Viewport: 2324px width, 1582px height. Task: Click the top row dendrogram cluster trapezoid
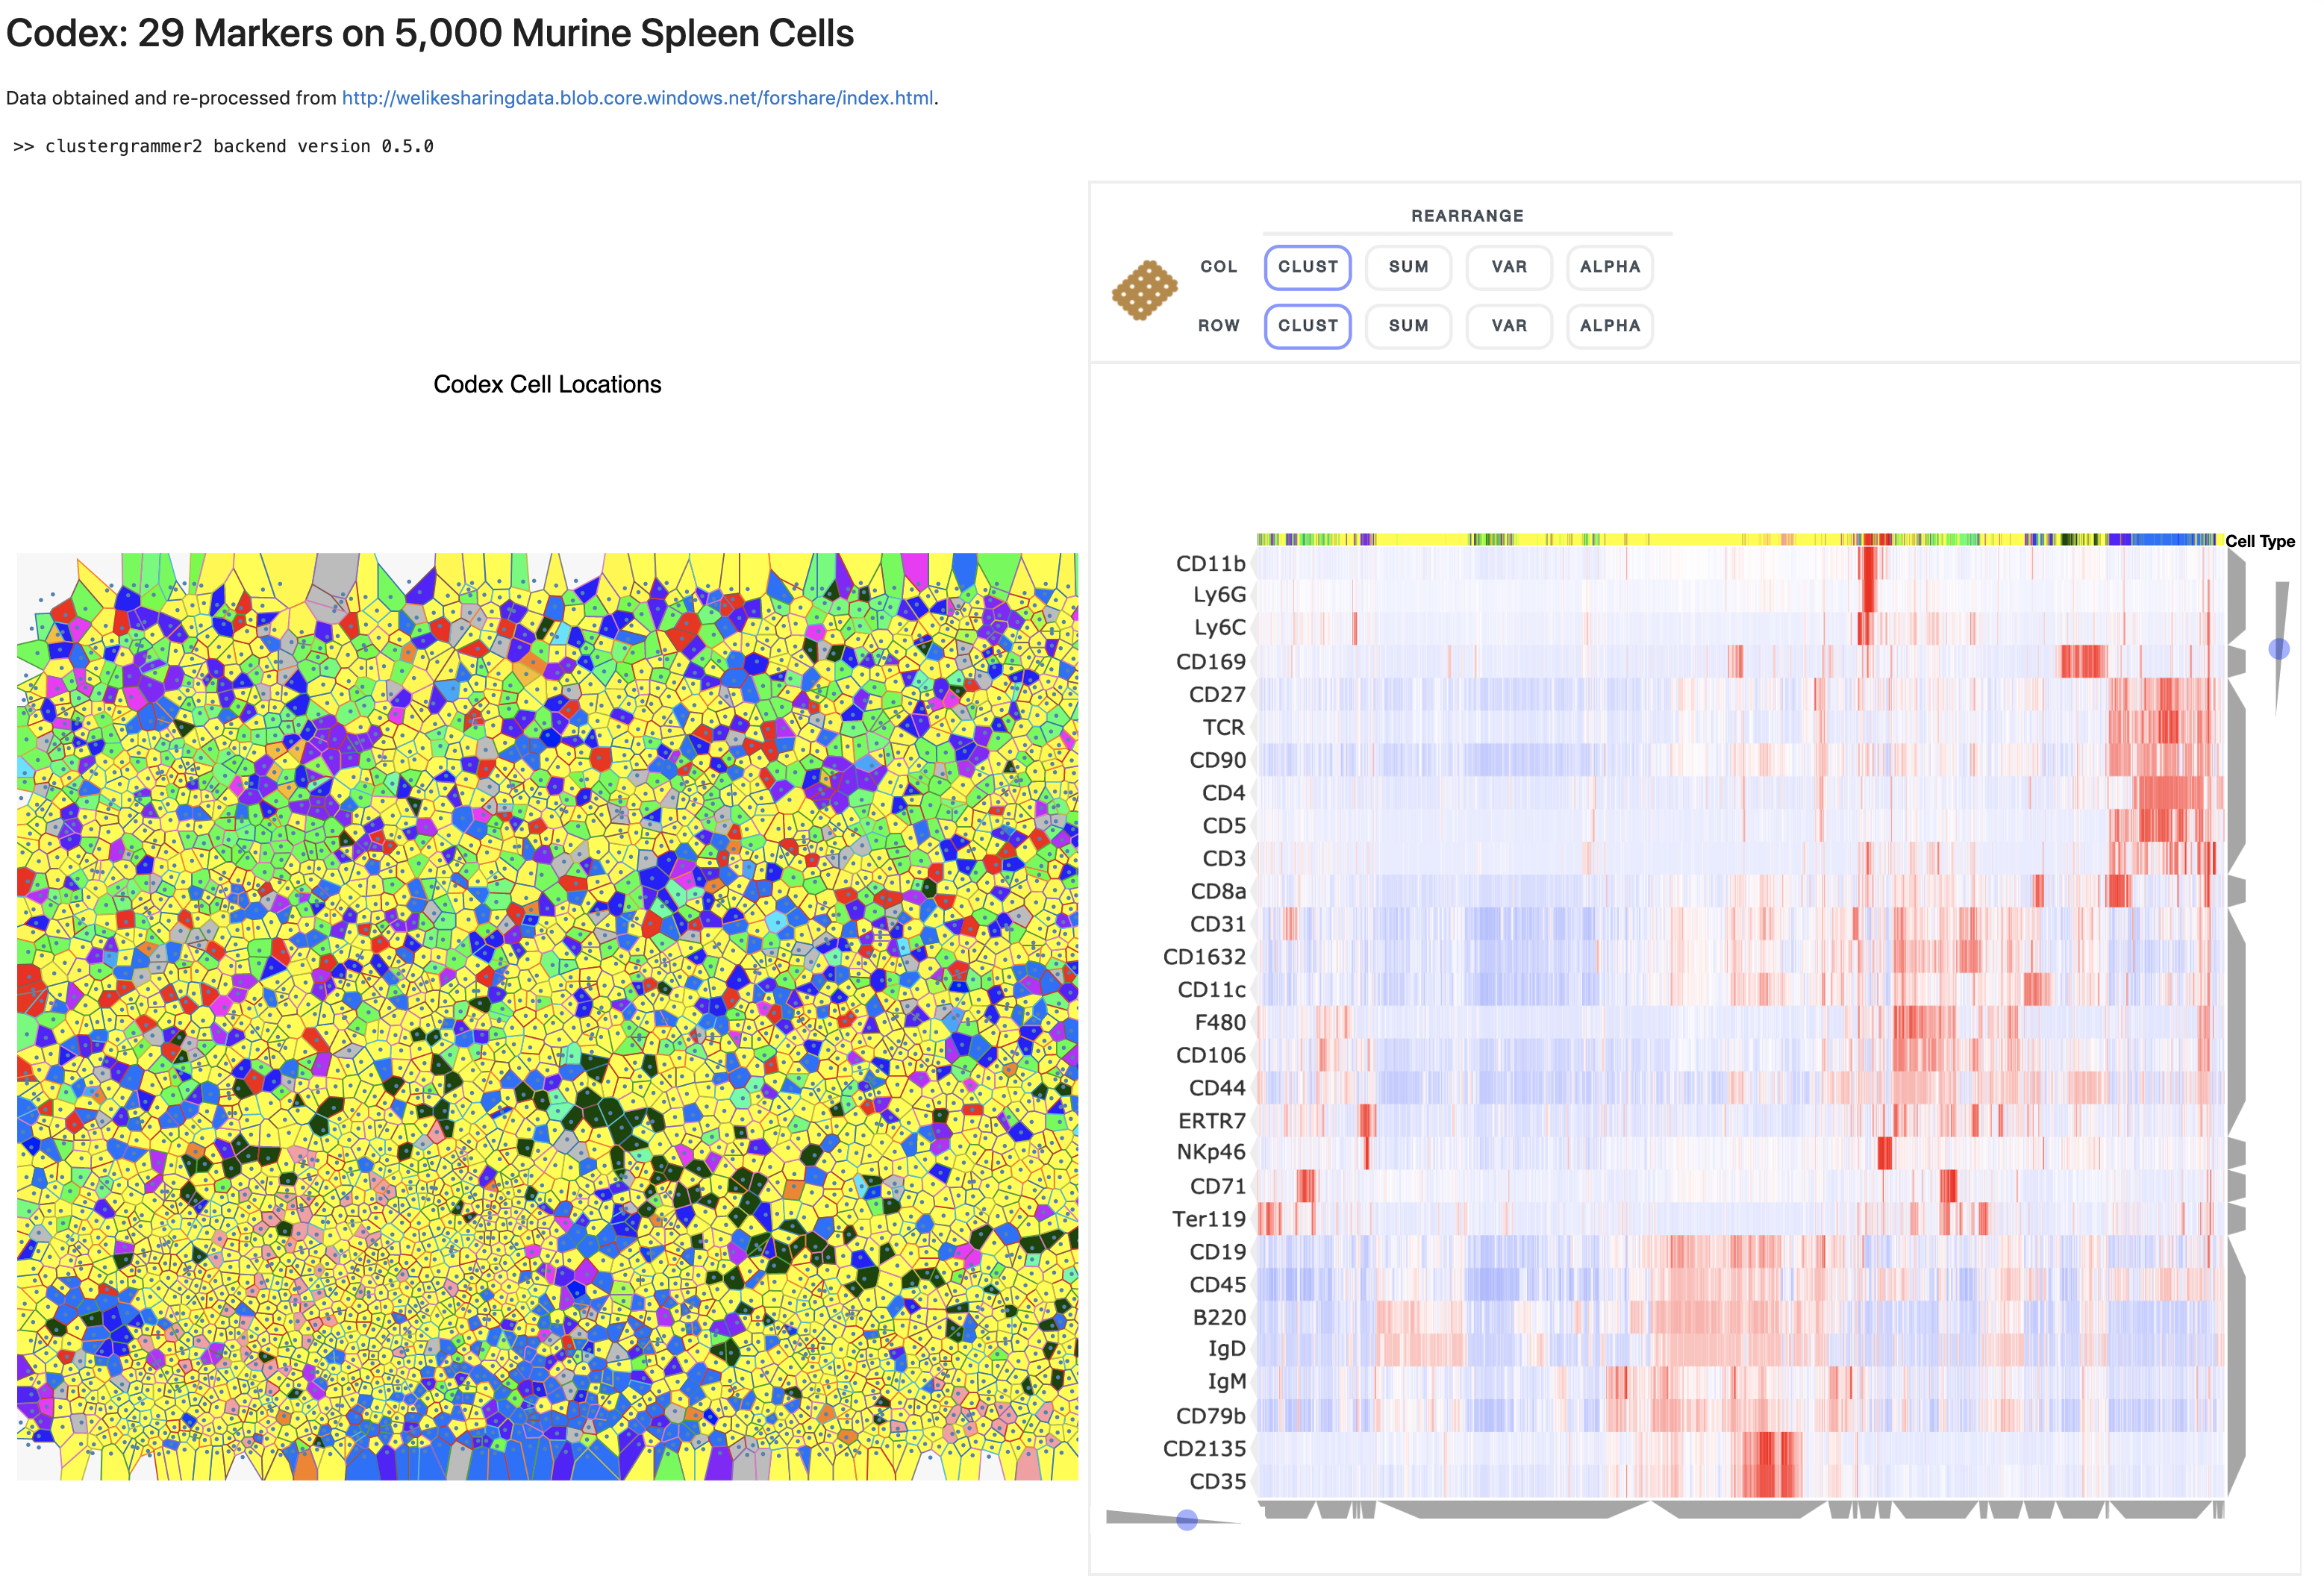[x=2236, y=595]
